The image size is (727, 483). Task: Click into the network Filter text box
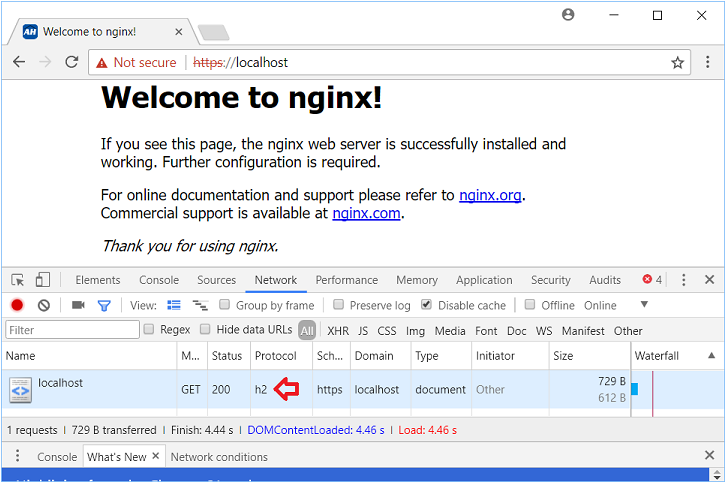pos(72,330)
